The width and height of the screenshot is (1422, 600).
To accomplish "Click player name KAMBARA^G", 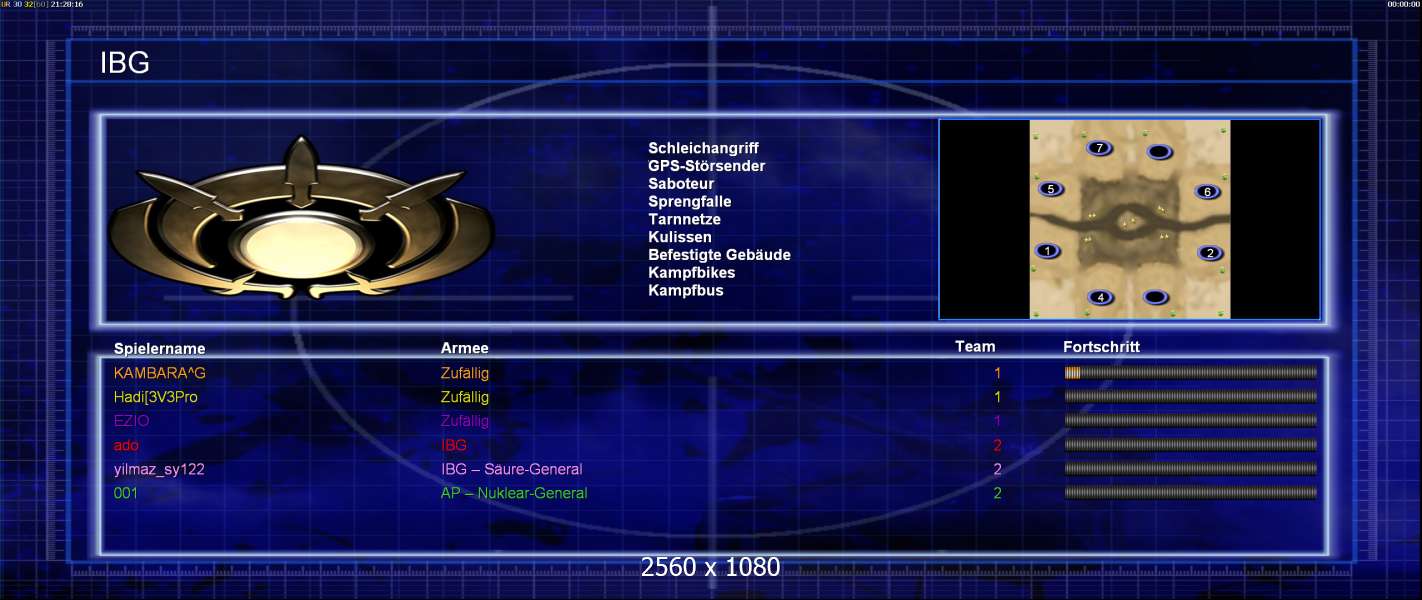I will (160, 373).
